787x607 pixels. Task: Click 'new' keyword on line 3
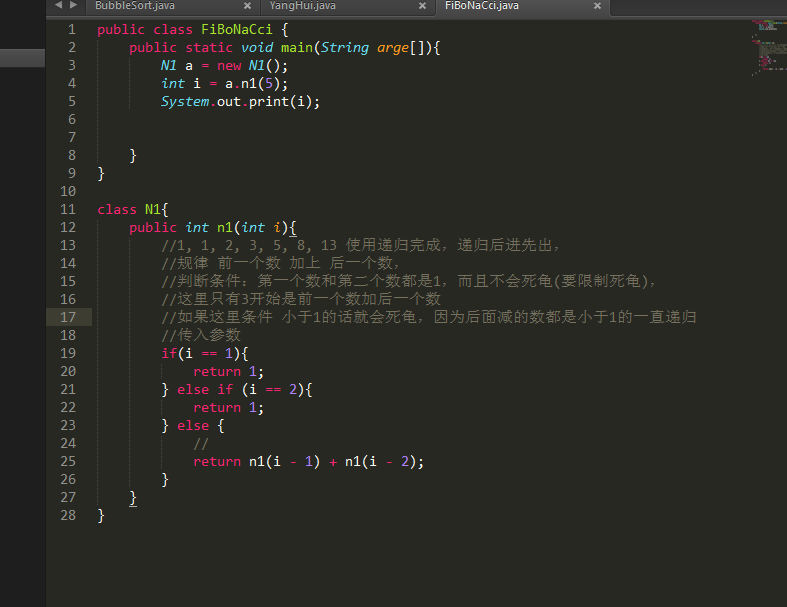229,66
